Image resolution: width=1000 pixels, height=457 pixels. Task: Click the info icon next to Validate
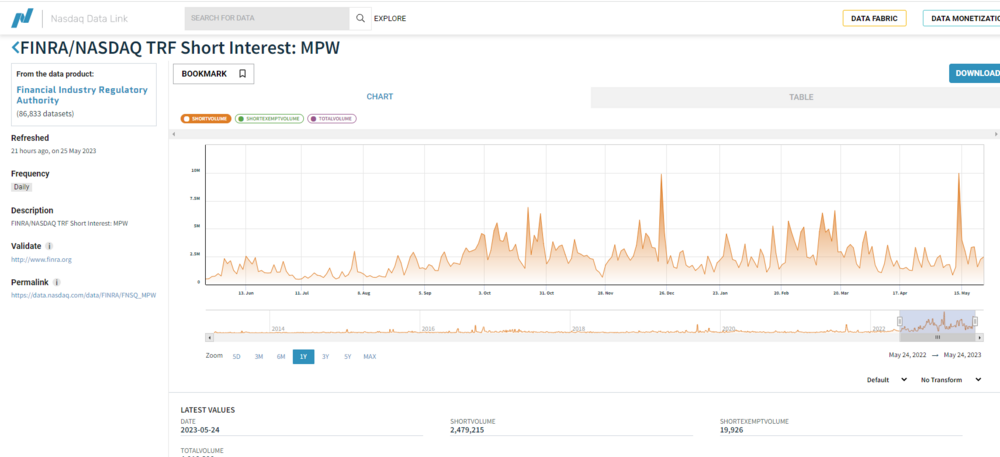[x=50, y=246]
